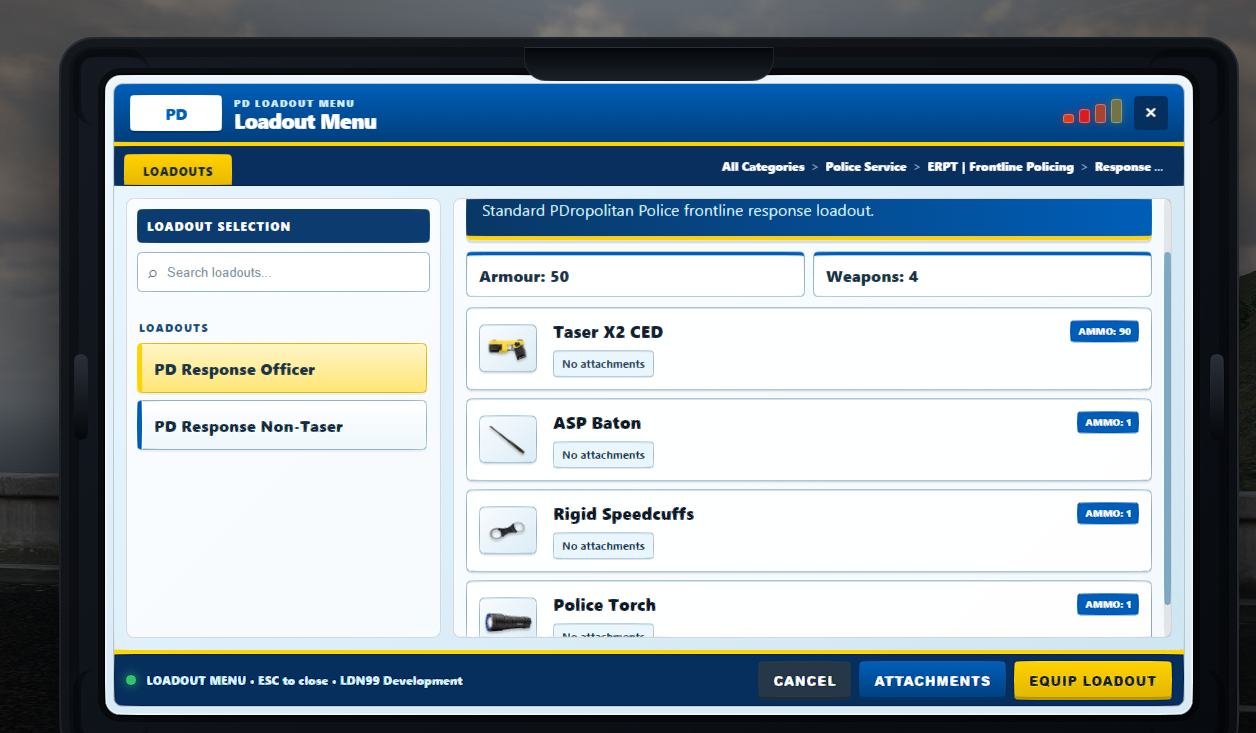The width and height of the screenshot is (1256, 733).
Task: Open ERPT | Frontline Policing breadcrumb
Action: click(x=1000, y=167)
